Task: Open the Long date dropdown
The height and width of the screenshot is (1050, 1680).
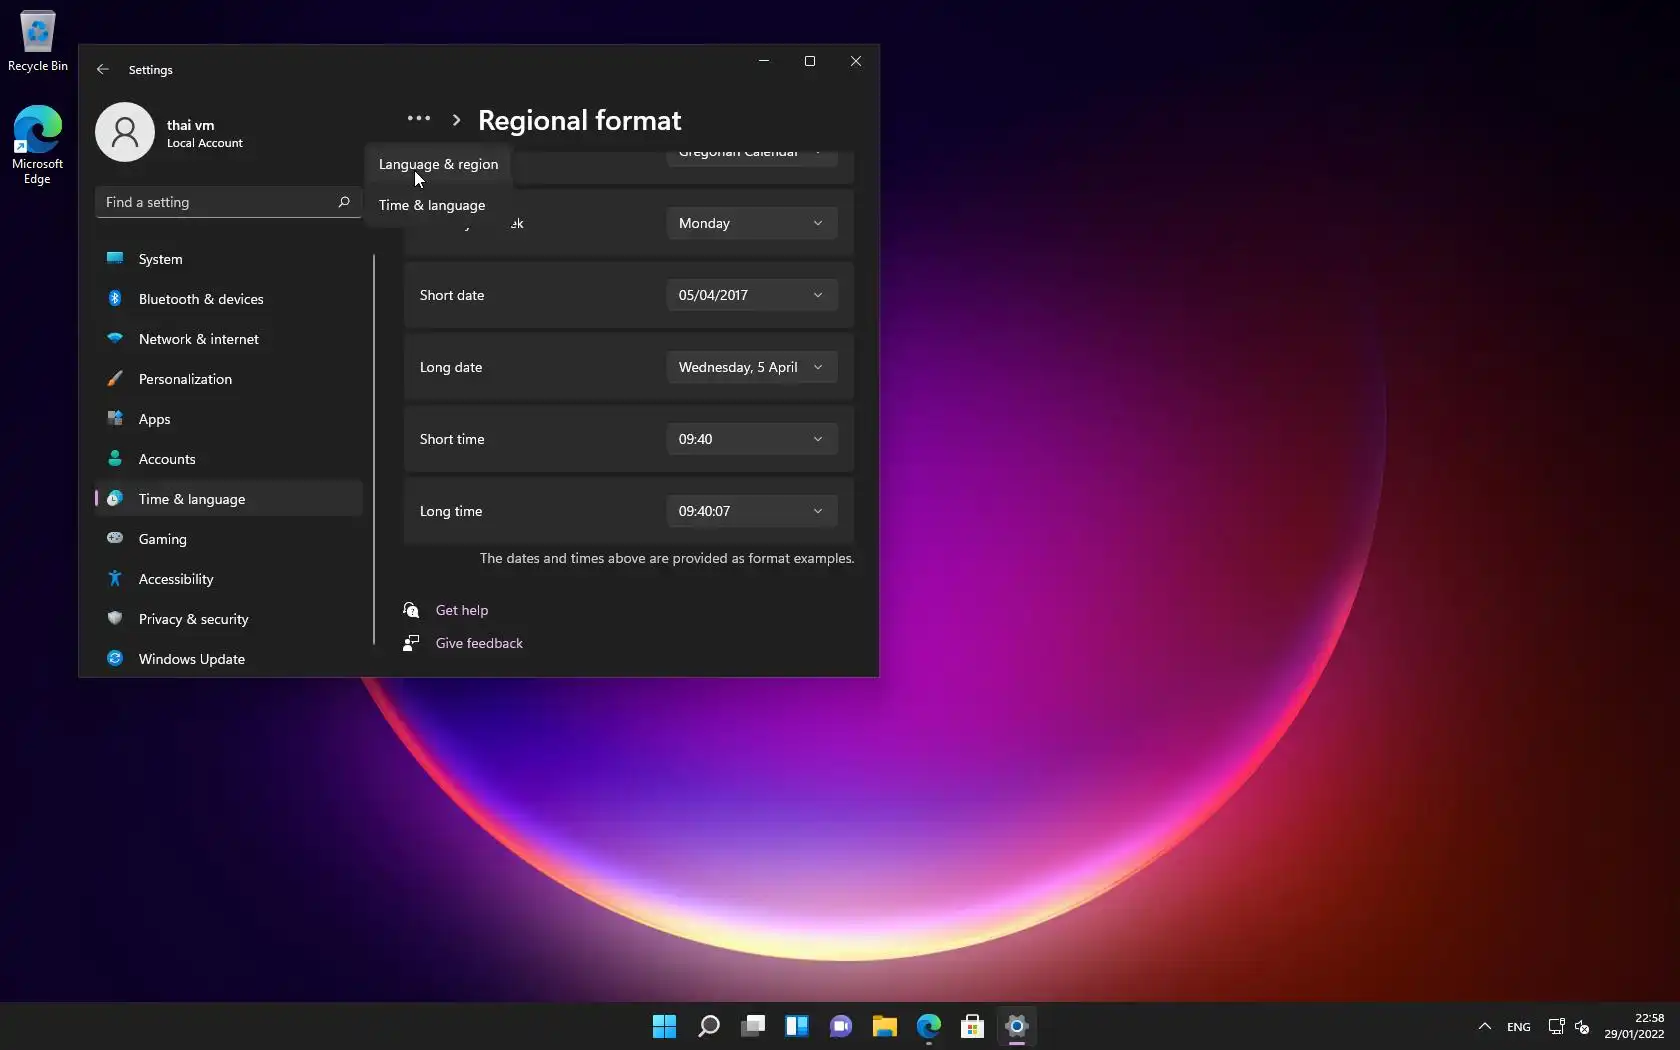Action: (x=752, y=367)
